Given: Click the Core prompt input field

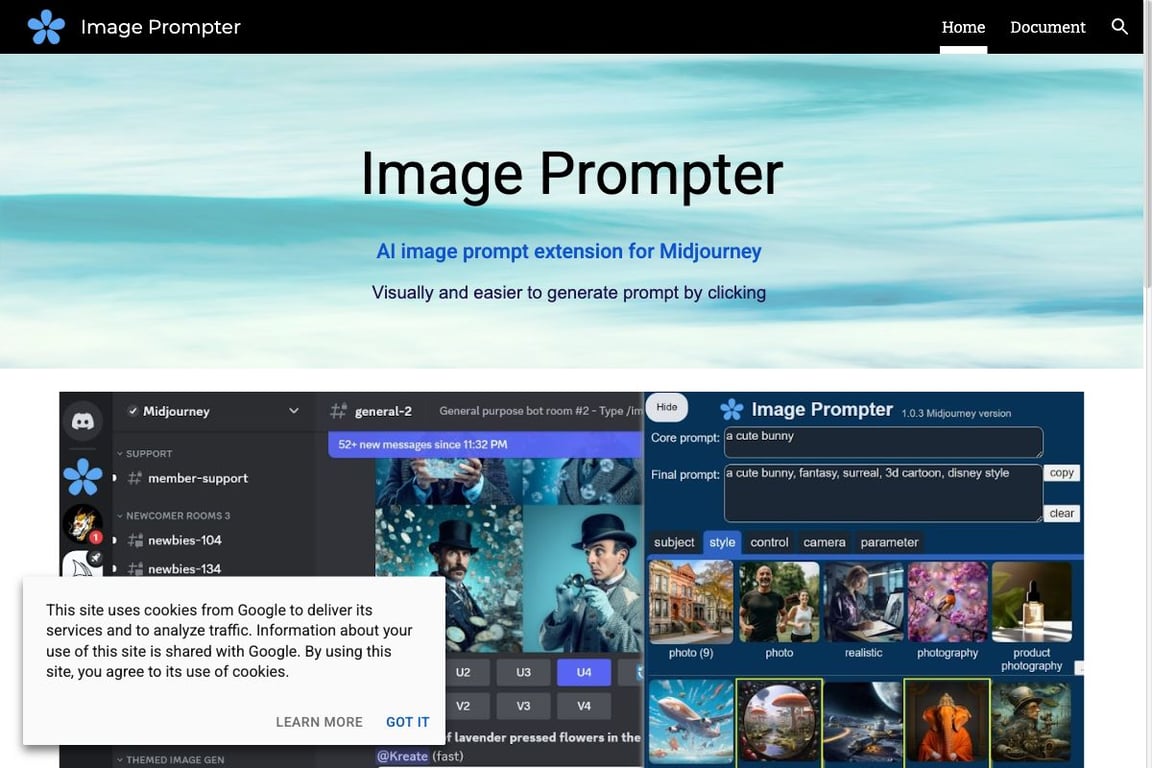Looking at the screenshot, I should pos(883,442).
